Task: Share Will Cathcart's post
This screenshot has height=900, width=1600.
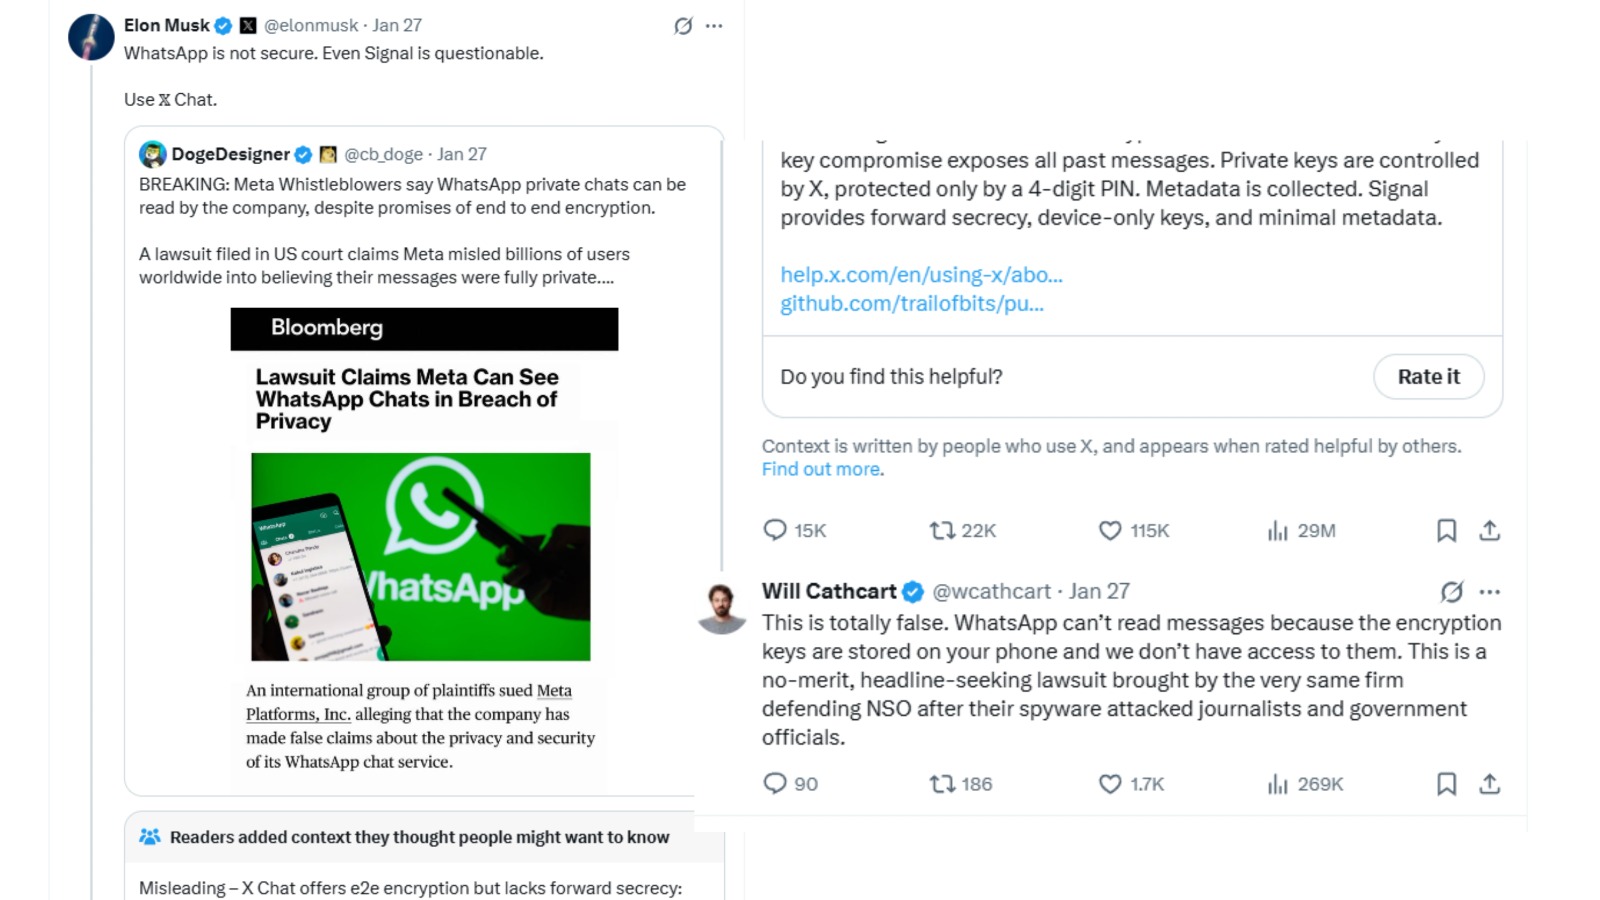Action: point(1489,784)
